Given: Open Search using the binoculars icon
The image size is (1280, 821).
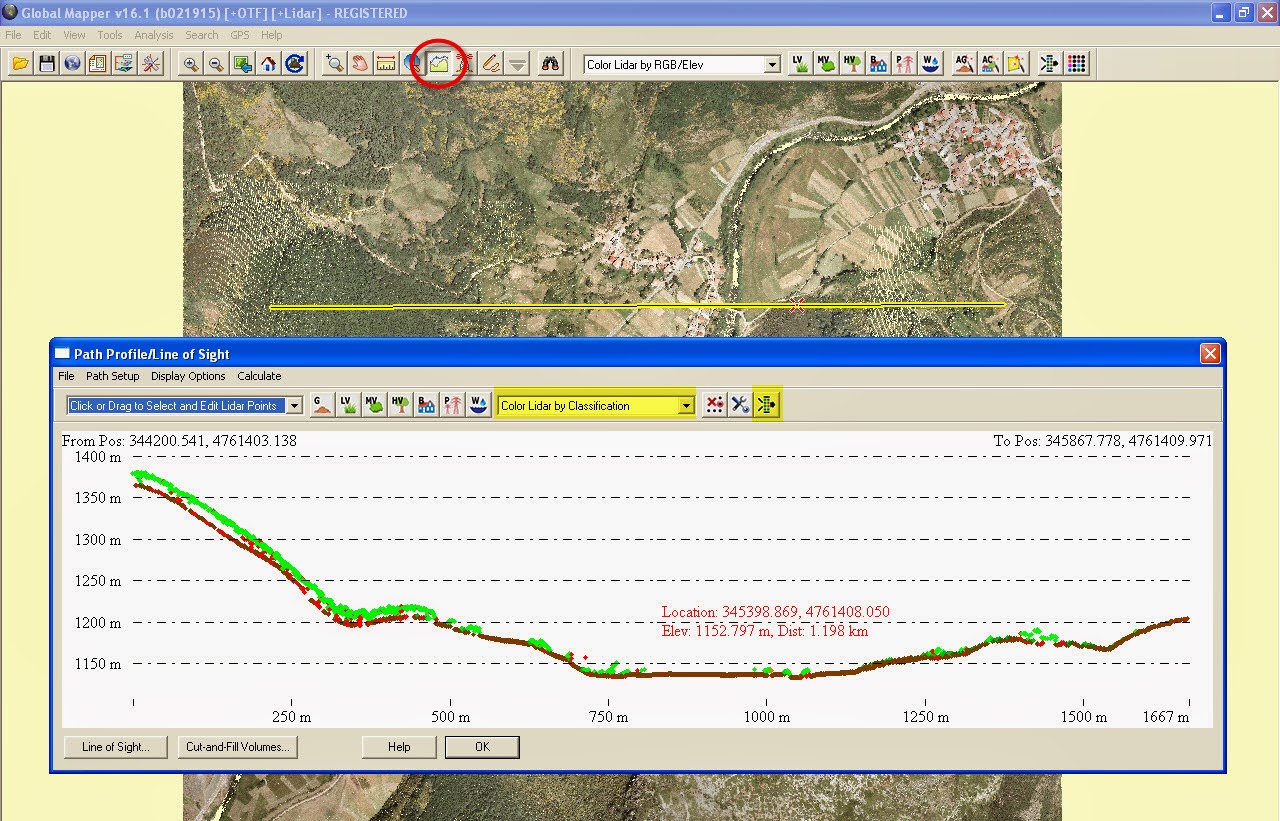Looking at the screenshot, I should coord(550,62).
